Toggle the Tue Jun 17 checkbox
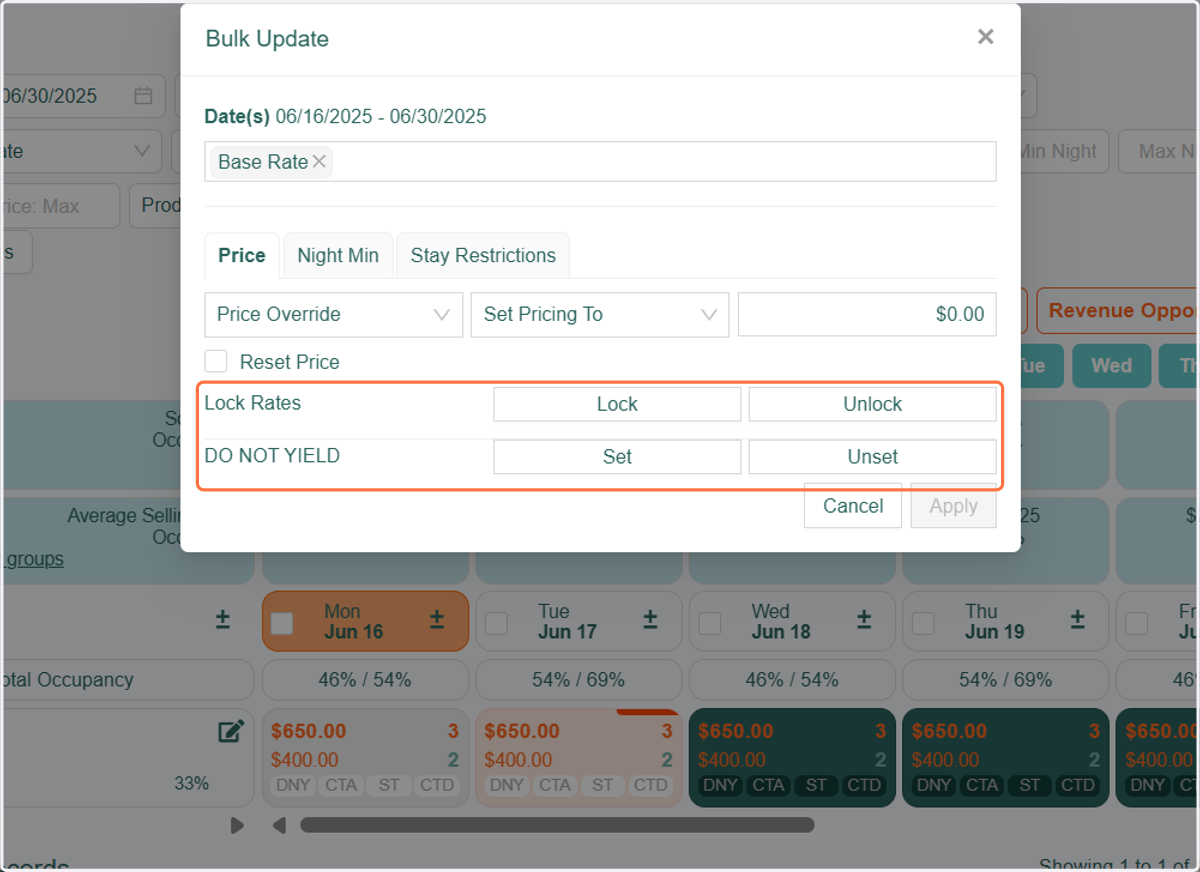 [x=496, y=623]
